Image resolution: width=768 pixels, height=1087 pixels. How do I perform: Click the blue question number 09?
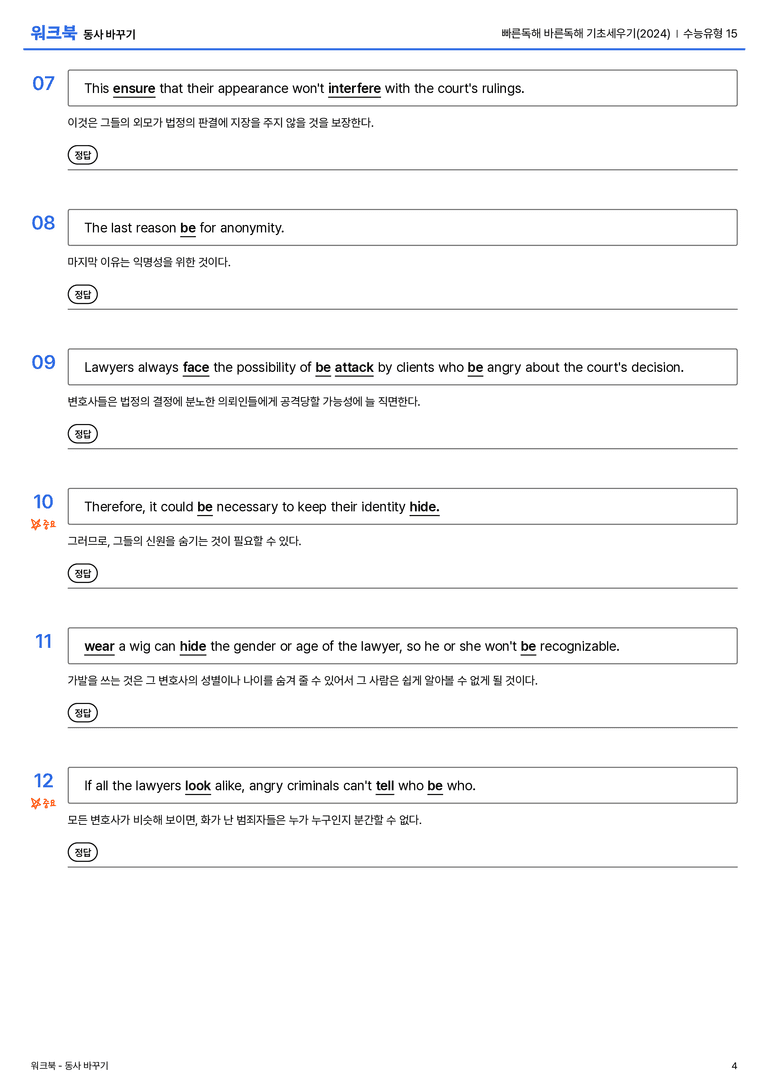[x=44, y=362]
